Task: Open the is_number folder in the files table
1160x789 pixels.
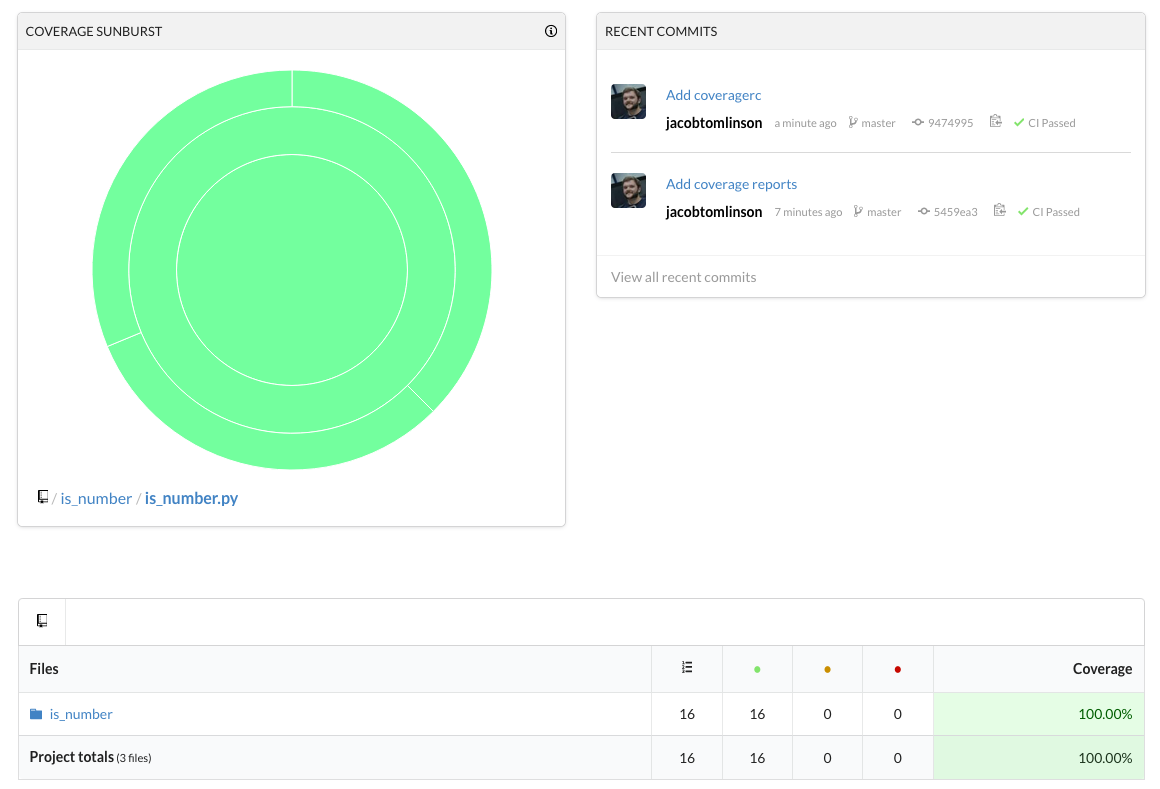Action: 81,714
